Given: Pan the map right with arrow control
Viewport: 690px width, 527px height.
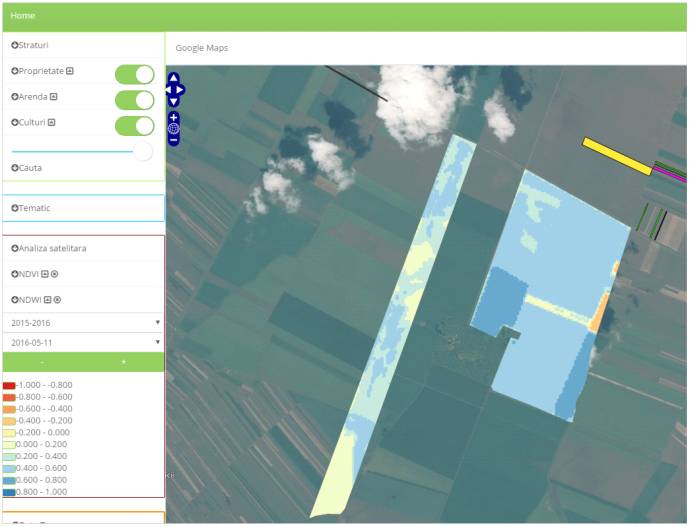Looking at the screenshot, I should (x=180, y=90).
